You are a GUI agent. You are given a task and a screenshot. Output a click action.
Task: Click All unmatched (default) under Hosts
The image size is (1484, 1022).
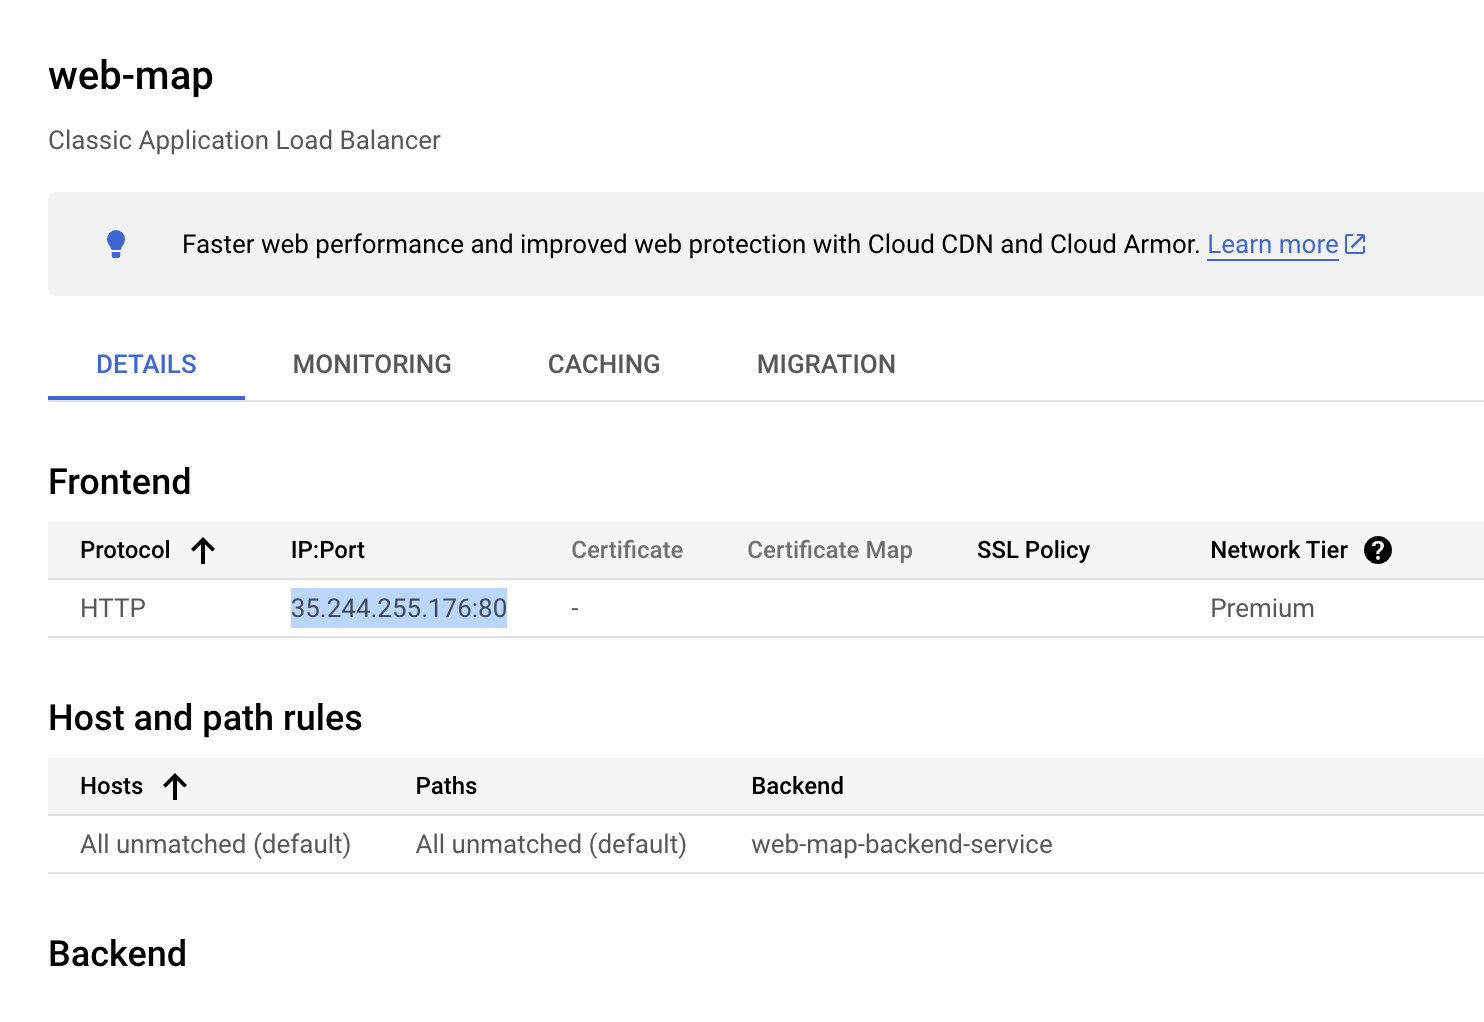tap(216, 844)
